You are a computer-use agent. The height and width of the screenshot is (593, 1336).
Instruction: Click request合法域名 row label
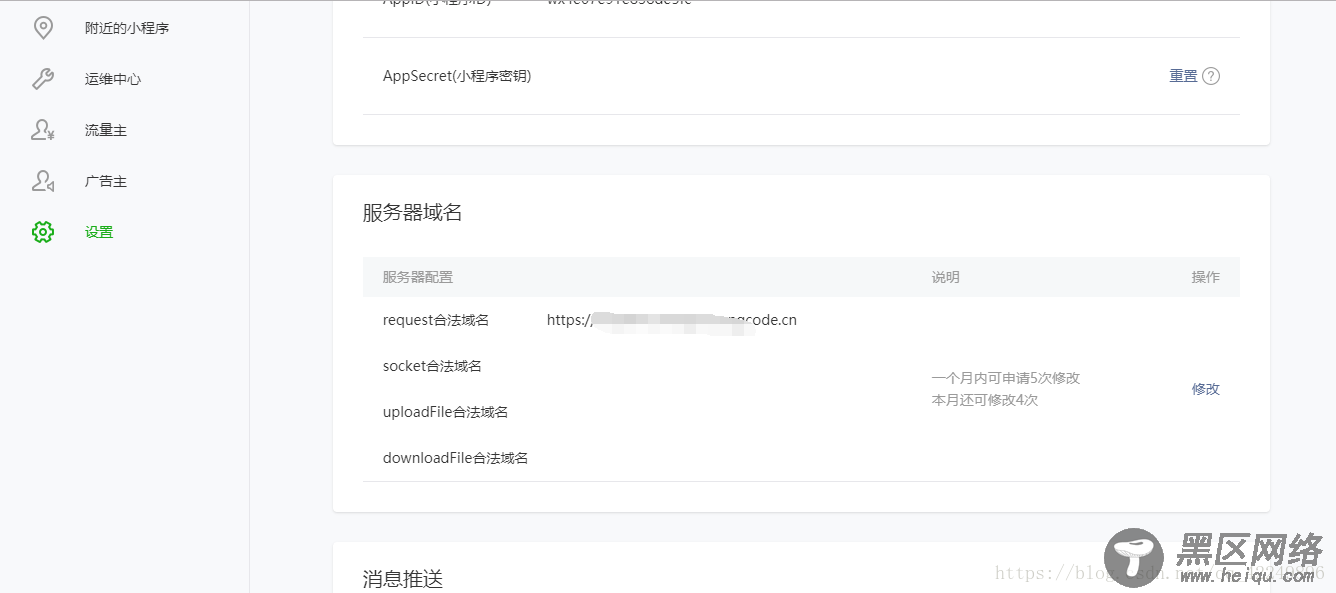point(436,320)
